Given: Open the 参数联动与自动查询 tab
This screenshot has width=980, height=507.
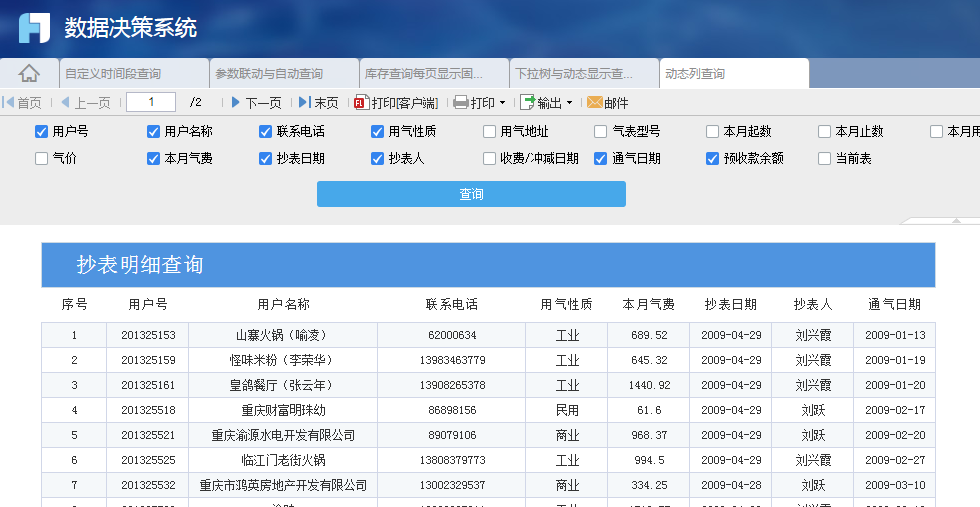Looking at the screenshot, I should [x=284, y=74].
